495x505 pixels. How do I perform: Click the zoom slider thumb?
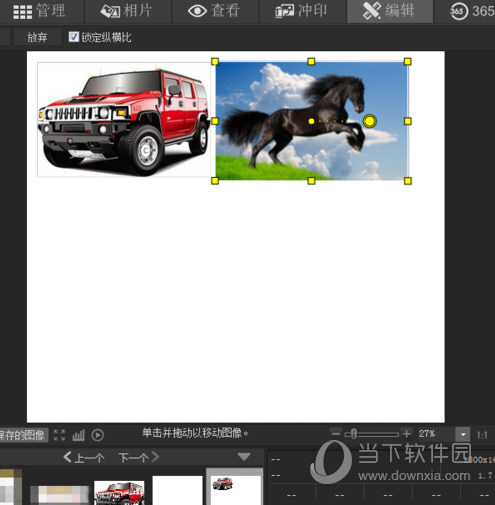[x=354, y=434]
